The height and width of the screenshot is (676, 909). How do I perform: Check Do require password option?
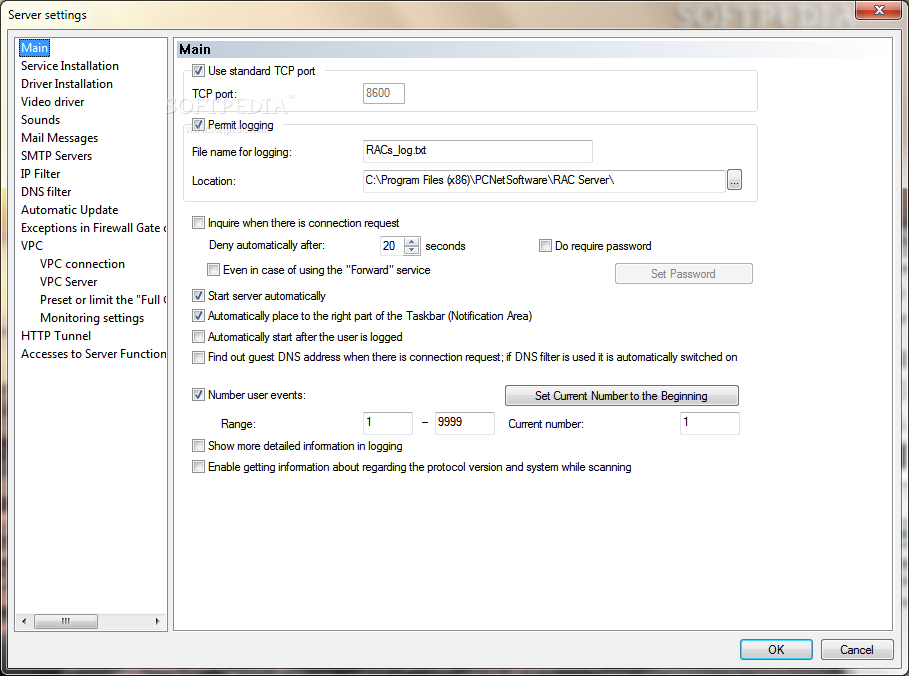(x=545, y=246)
